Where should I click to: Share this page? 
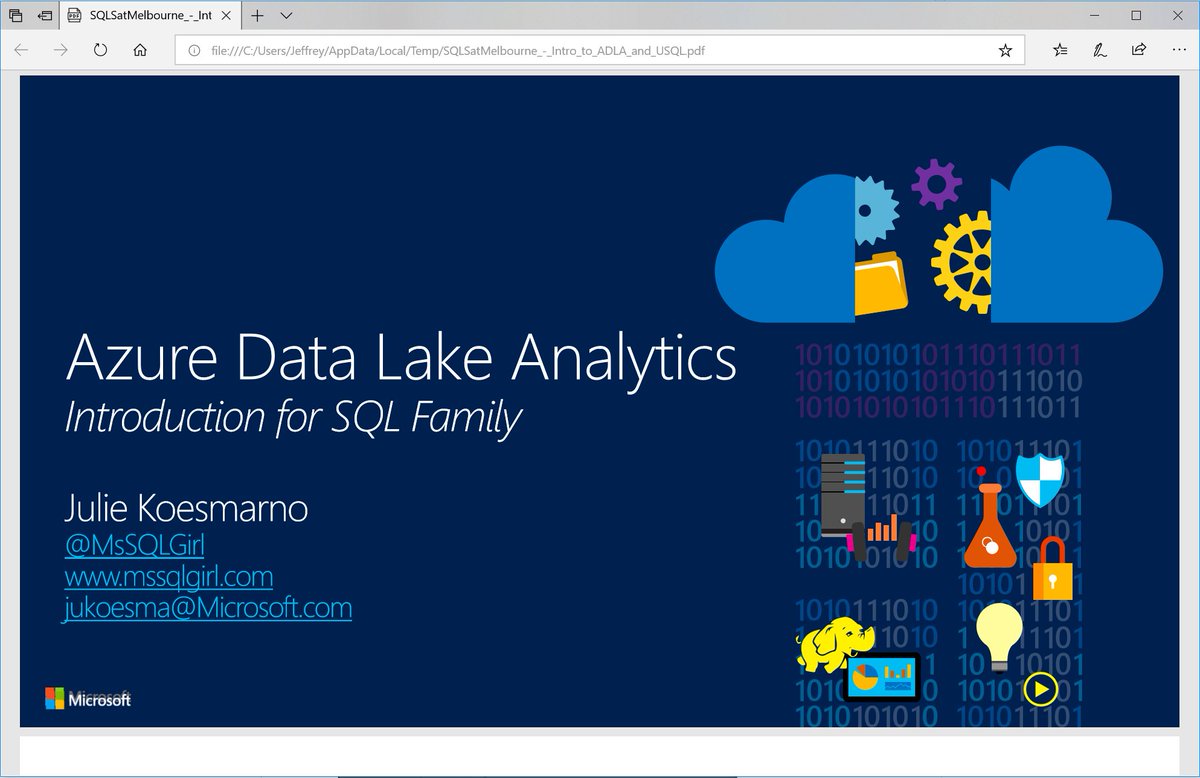(x=1139, y=50)
